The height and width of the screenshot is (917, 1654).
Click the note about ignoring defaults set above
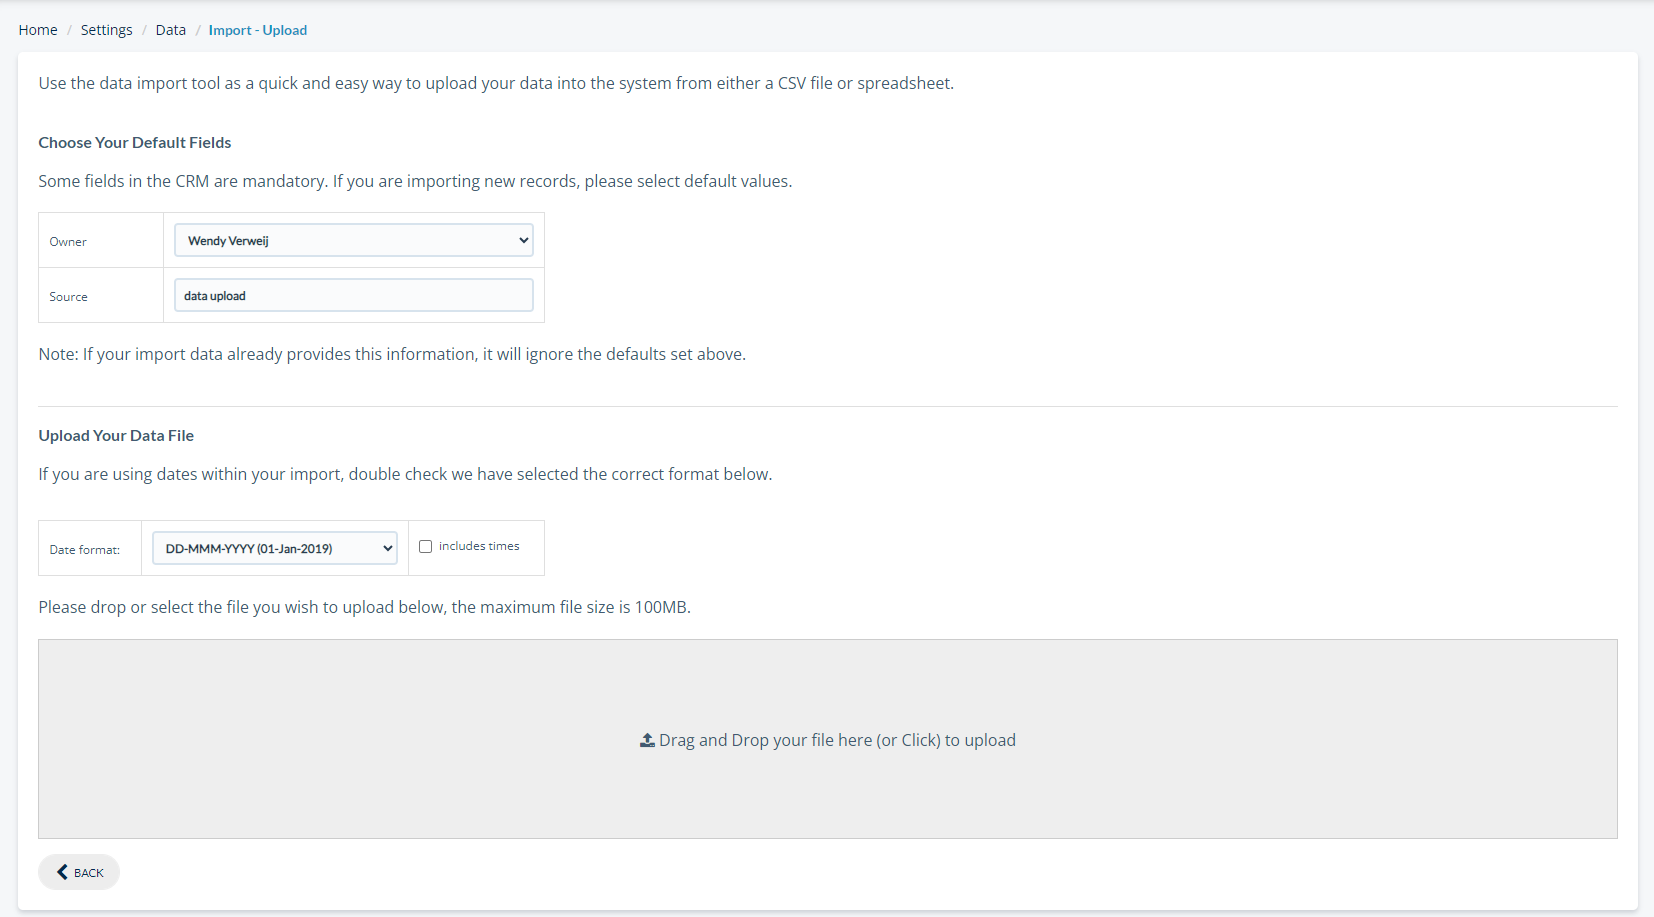[392, 354]
